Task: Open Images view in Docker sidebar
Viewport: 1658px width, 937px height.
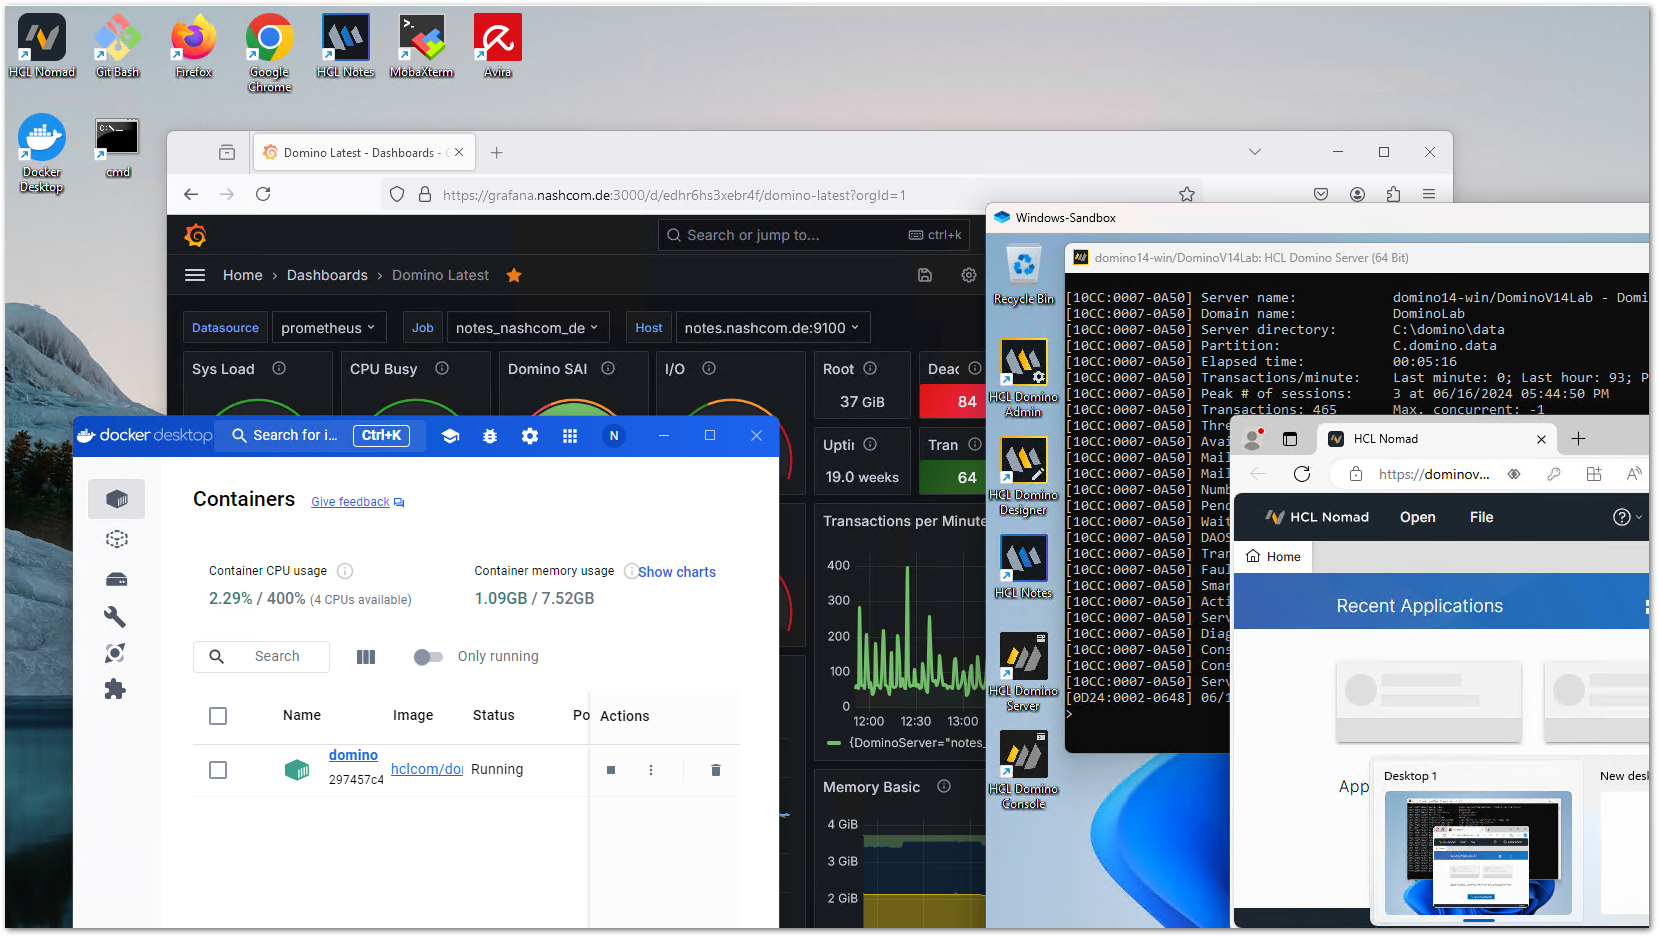Action: [116, 539]
